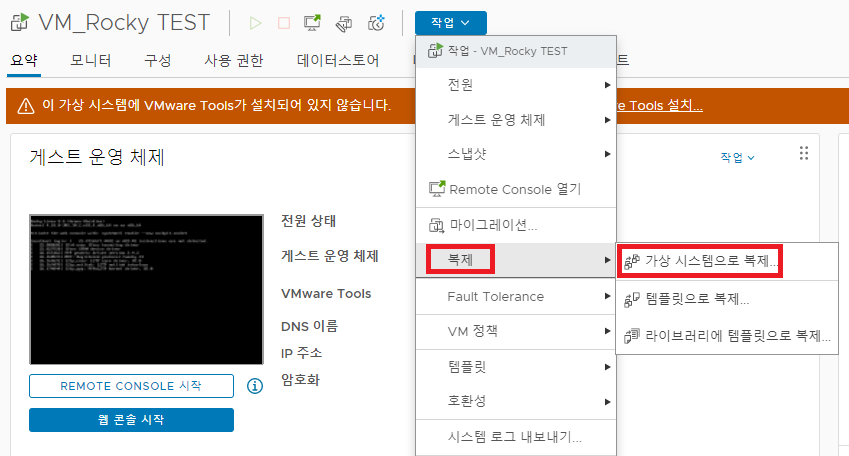
Task: Choose Remote Console 열기 menu entry
Action: pos(516,189)
